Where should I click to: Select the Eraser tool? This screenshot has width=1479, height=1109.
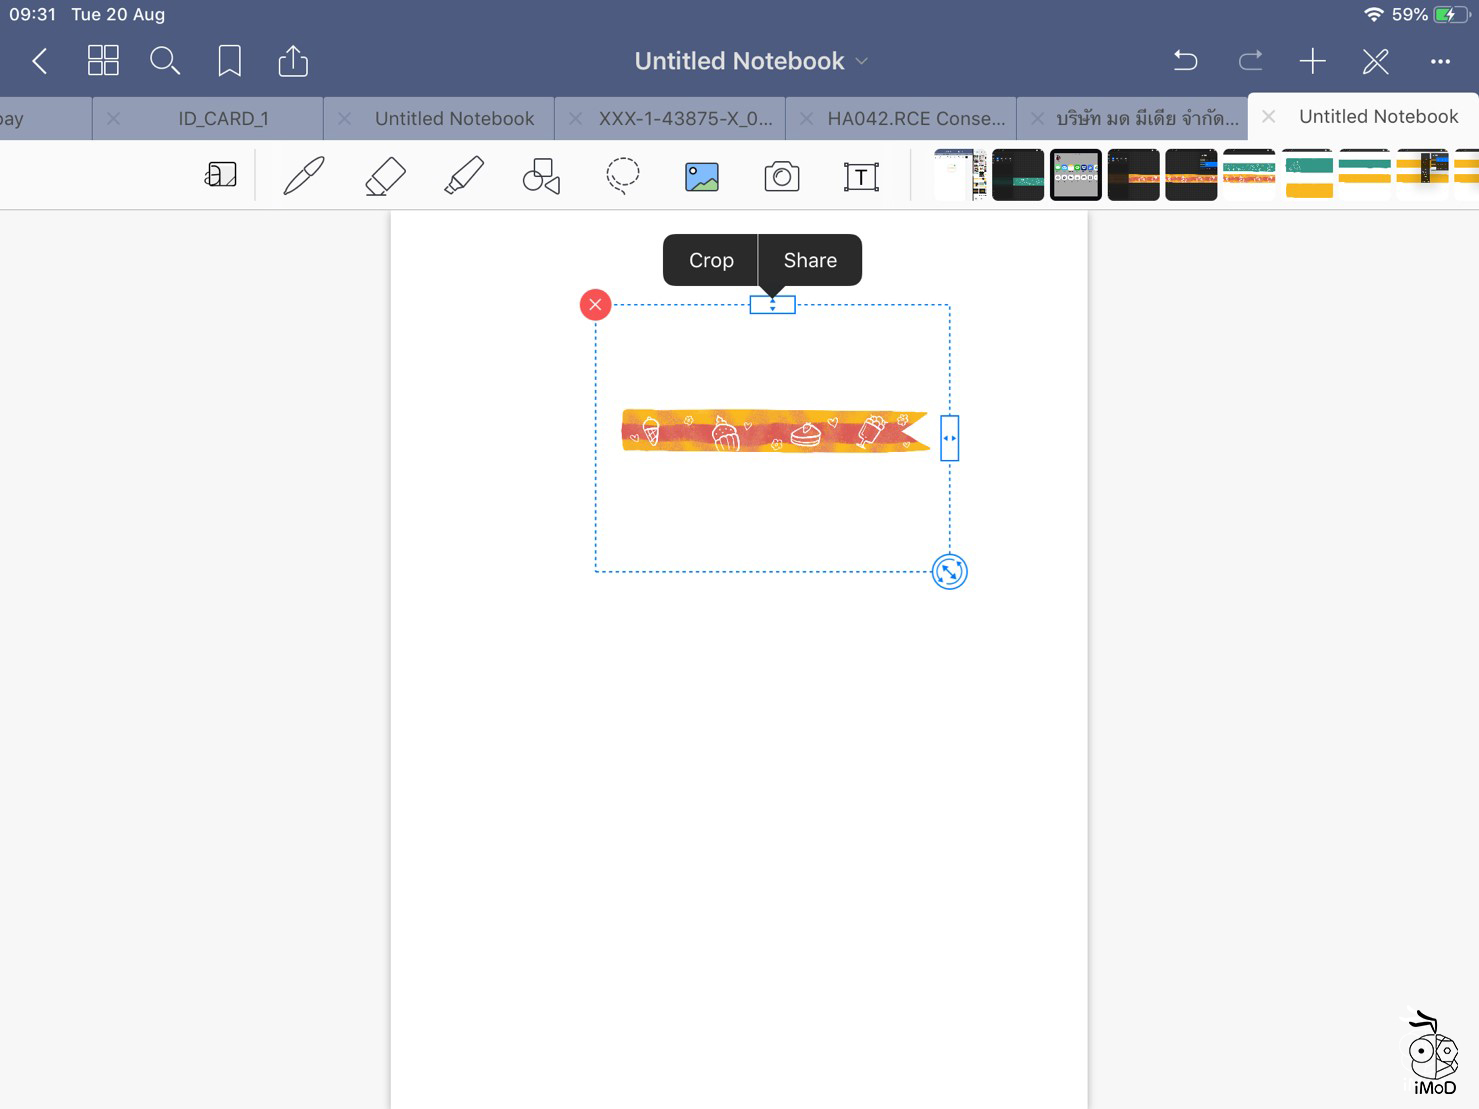tap(383, 175)
